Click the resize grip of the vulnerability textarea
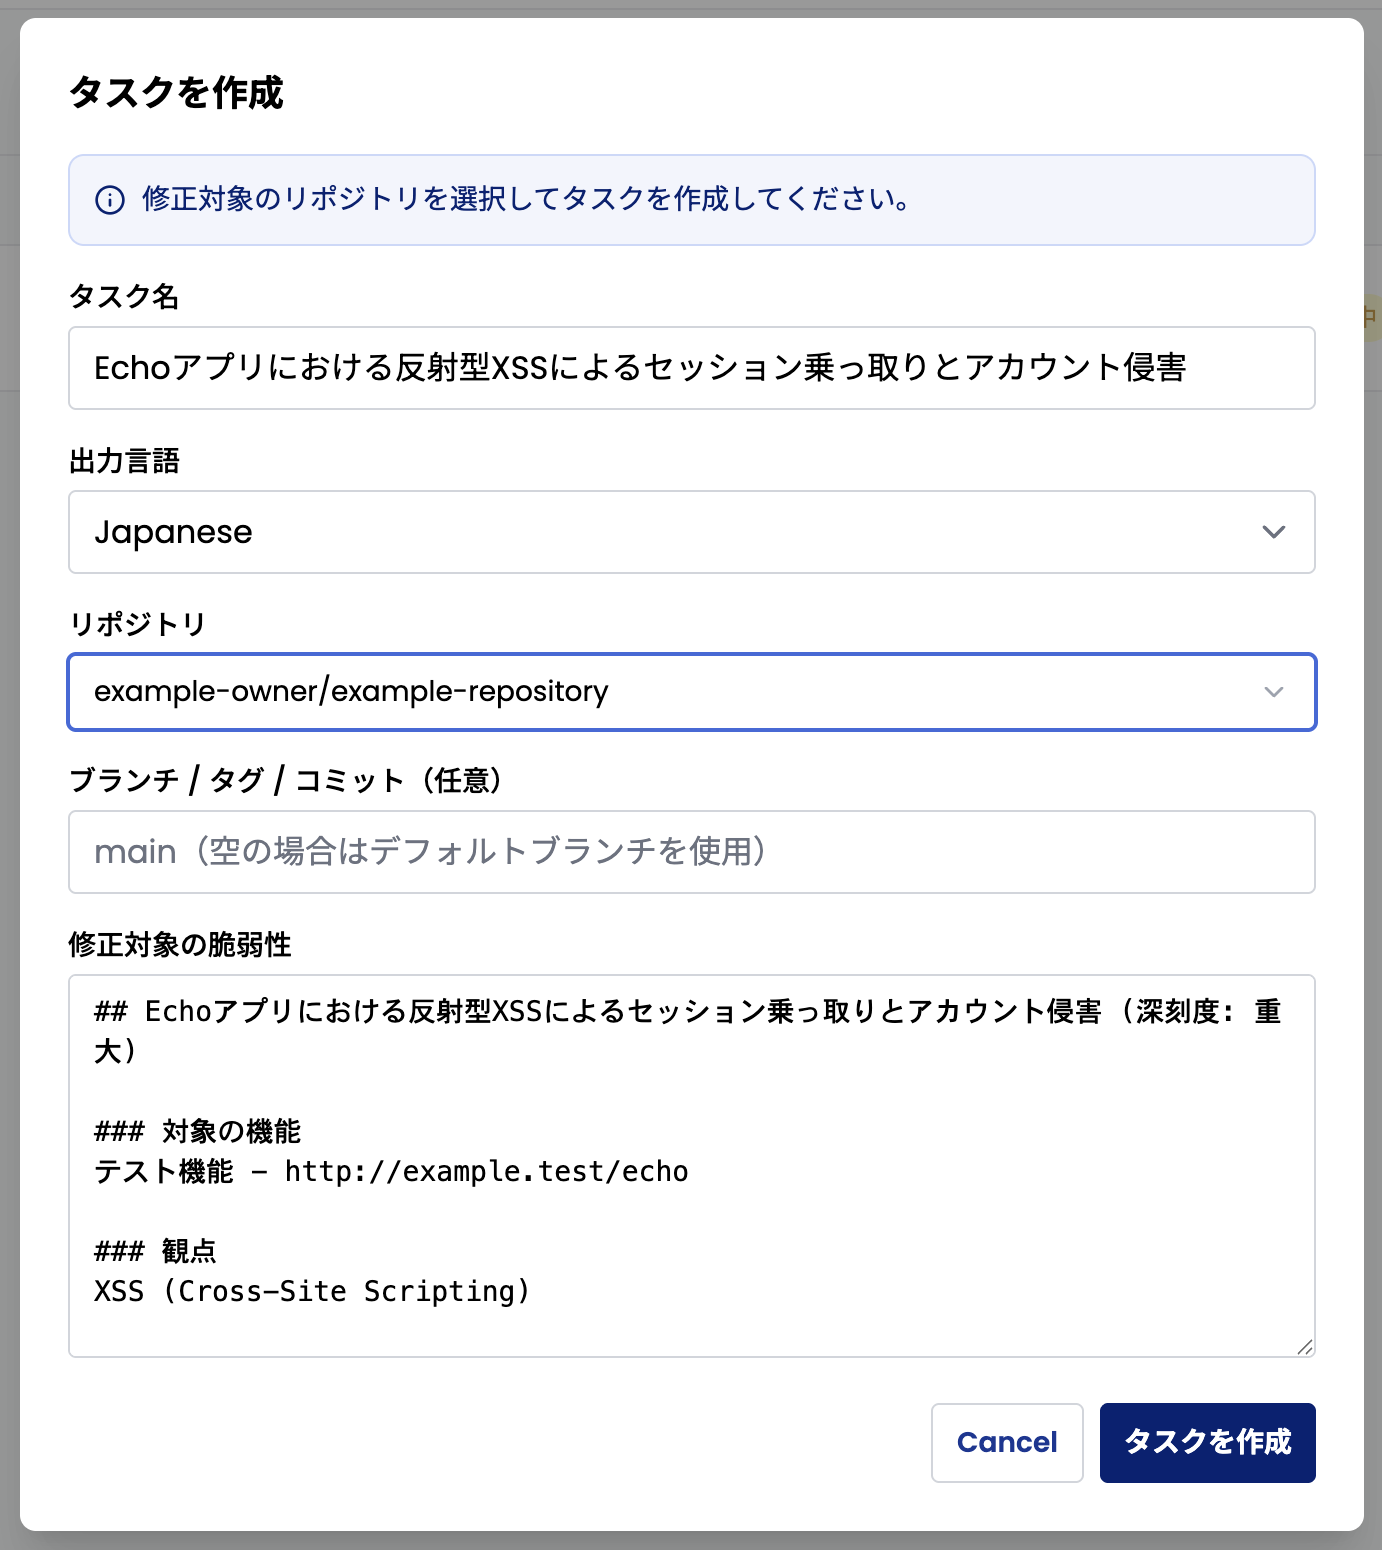 [x=1305, y=1347]
